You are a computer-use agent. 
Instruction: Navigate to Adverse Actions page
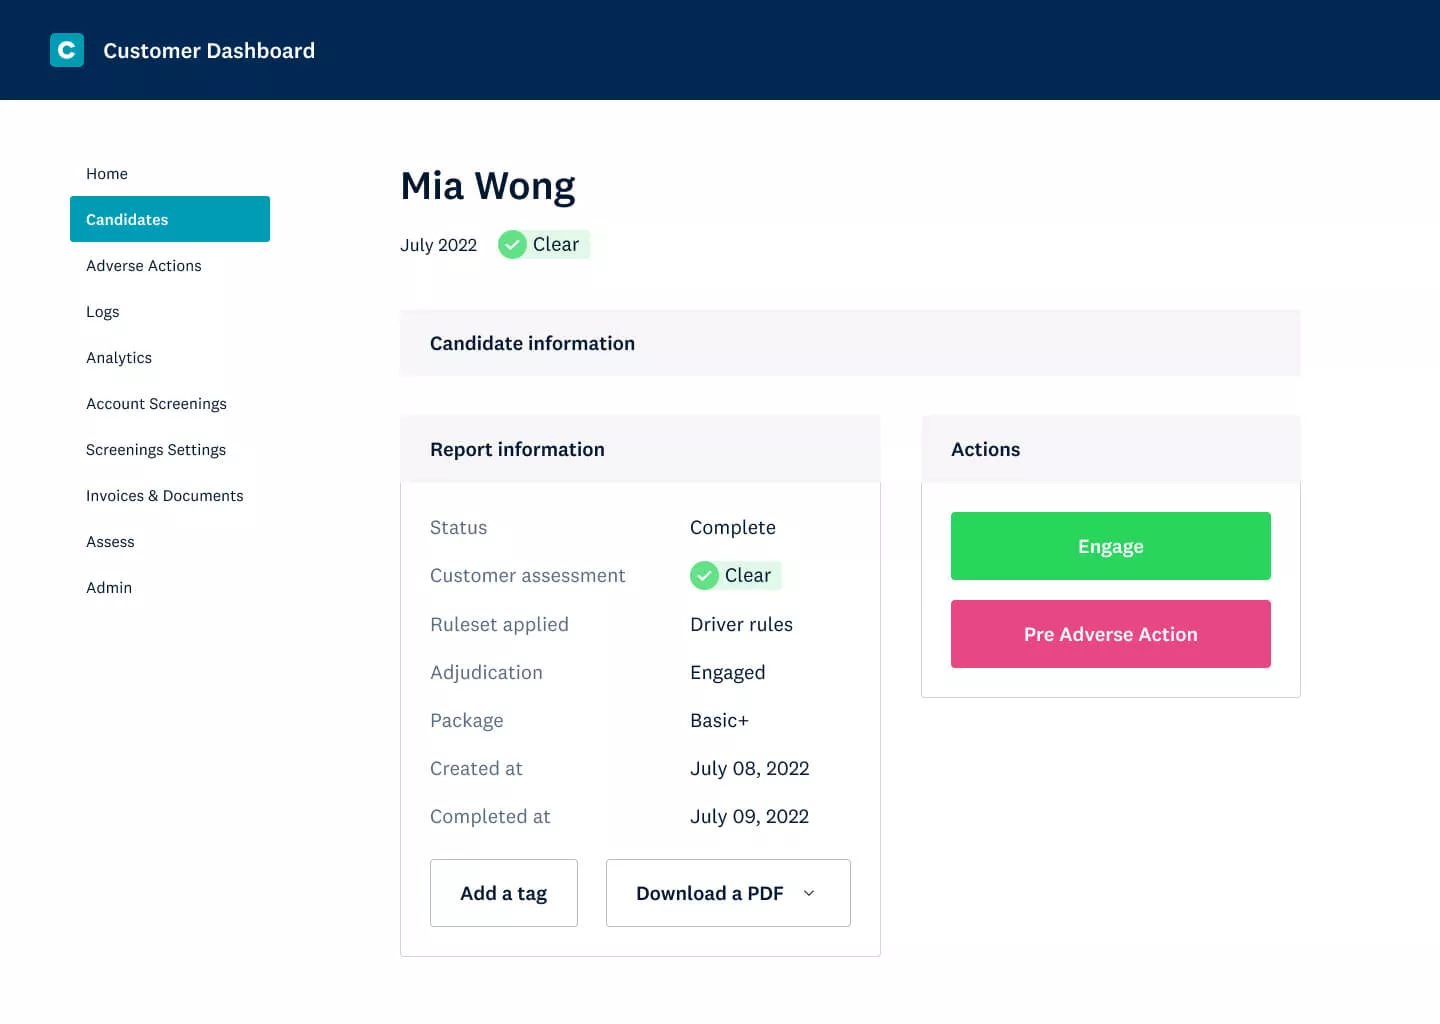(x=143, y=265)
